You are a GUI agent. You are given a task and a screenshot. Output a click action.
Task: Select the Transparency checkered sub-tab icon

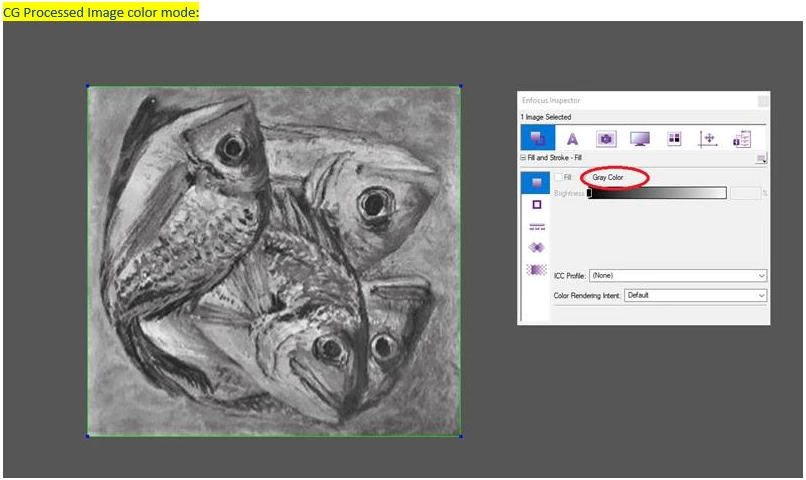point(537,269)
